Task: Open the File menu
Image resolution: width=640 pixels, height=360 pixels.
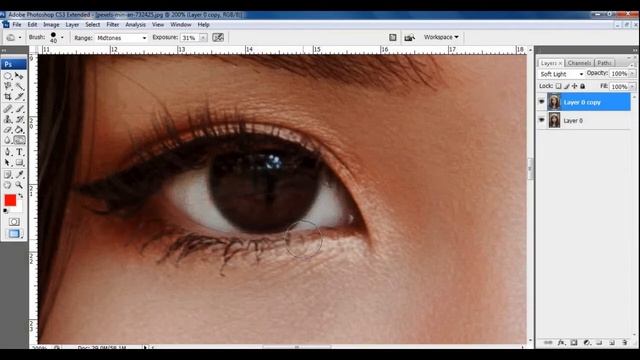Action: coord(17,24)
